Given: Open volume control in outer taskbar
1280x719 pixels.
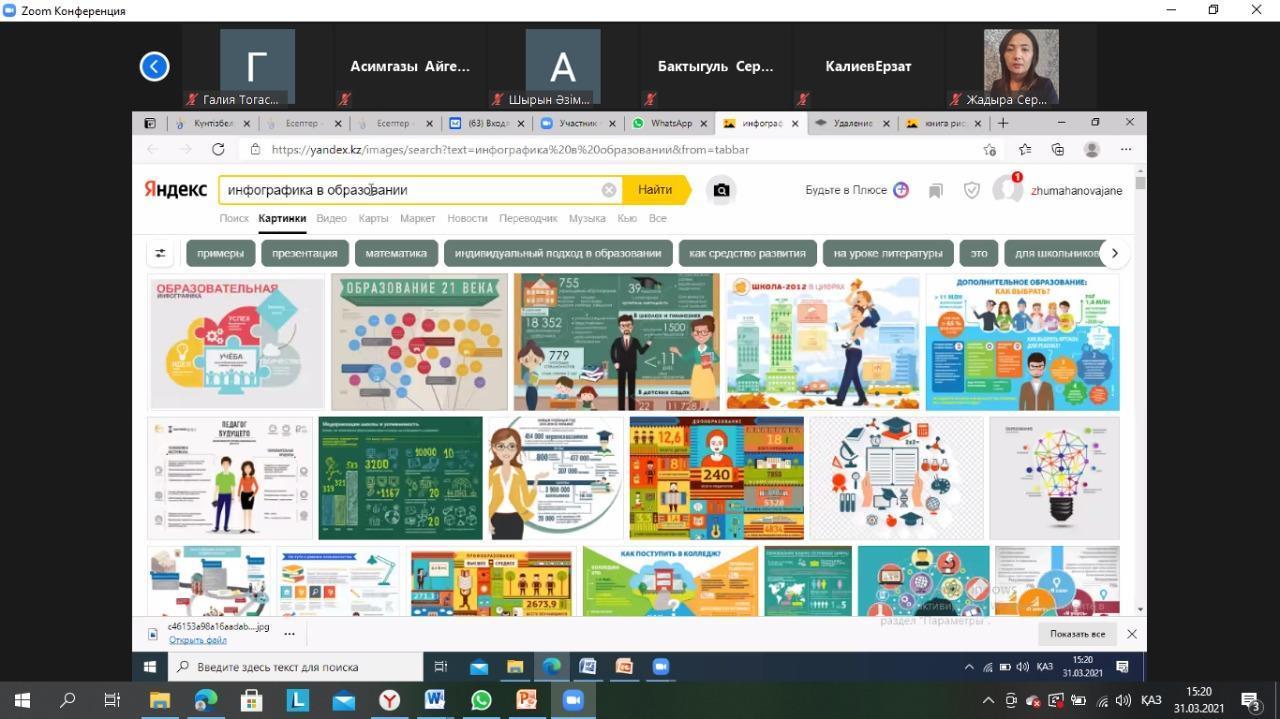Looking at the screenshot, I should pos(1122,700).
